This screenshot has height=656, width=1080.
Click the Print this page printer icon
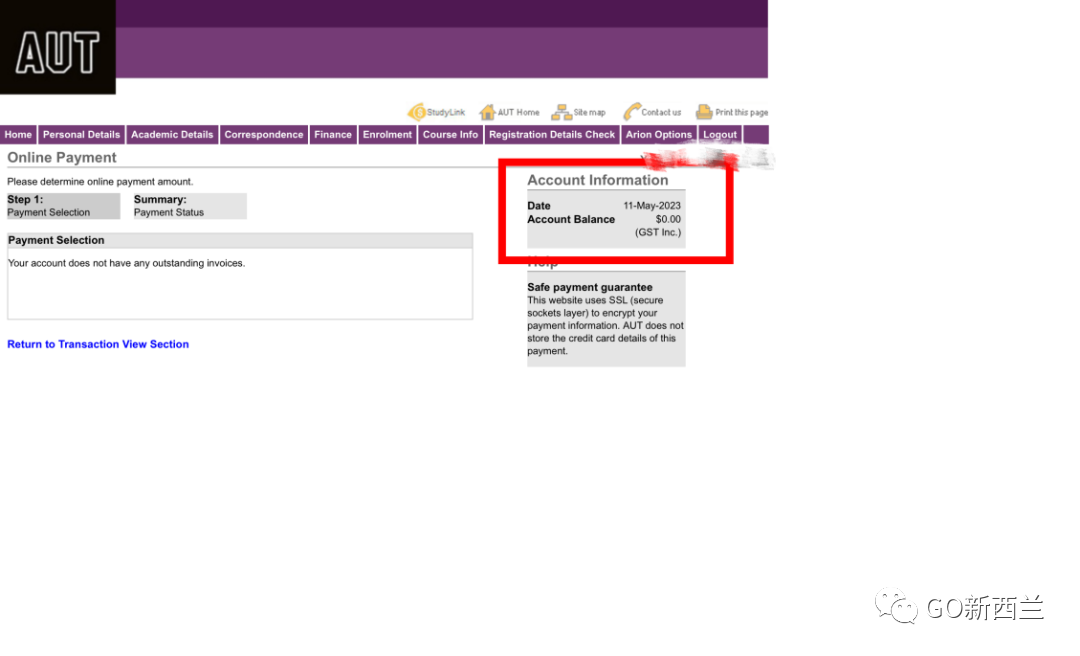[704, 112]
